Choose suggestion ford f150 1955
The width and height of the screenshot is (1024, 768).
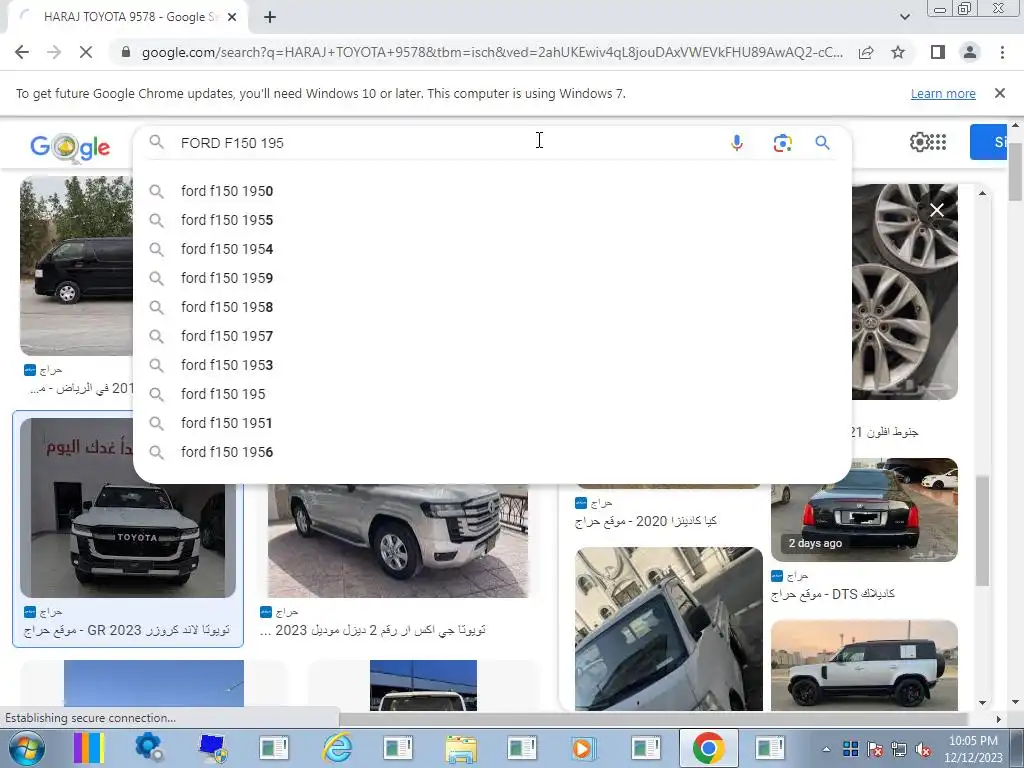coord(492,220)
